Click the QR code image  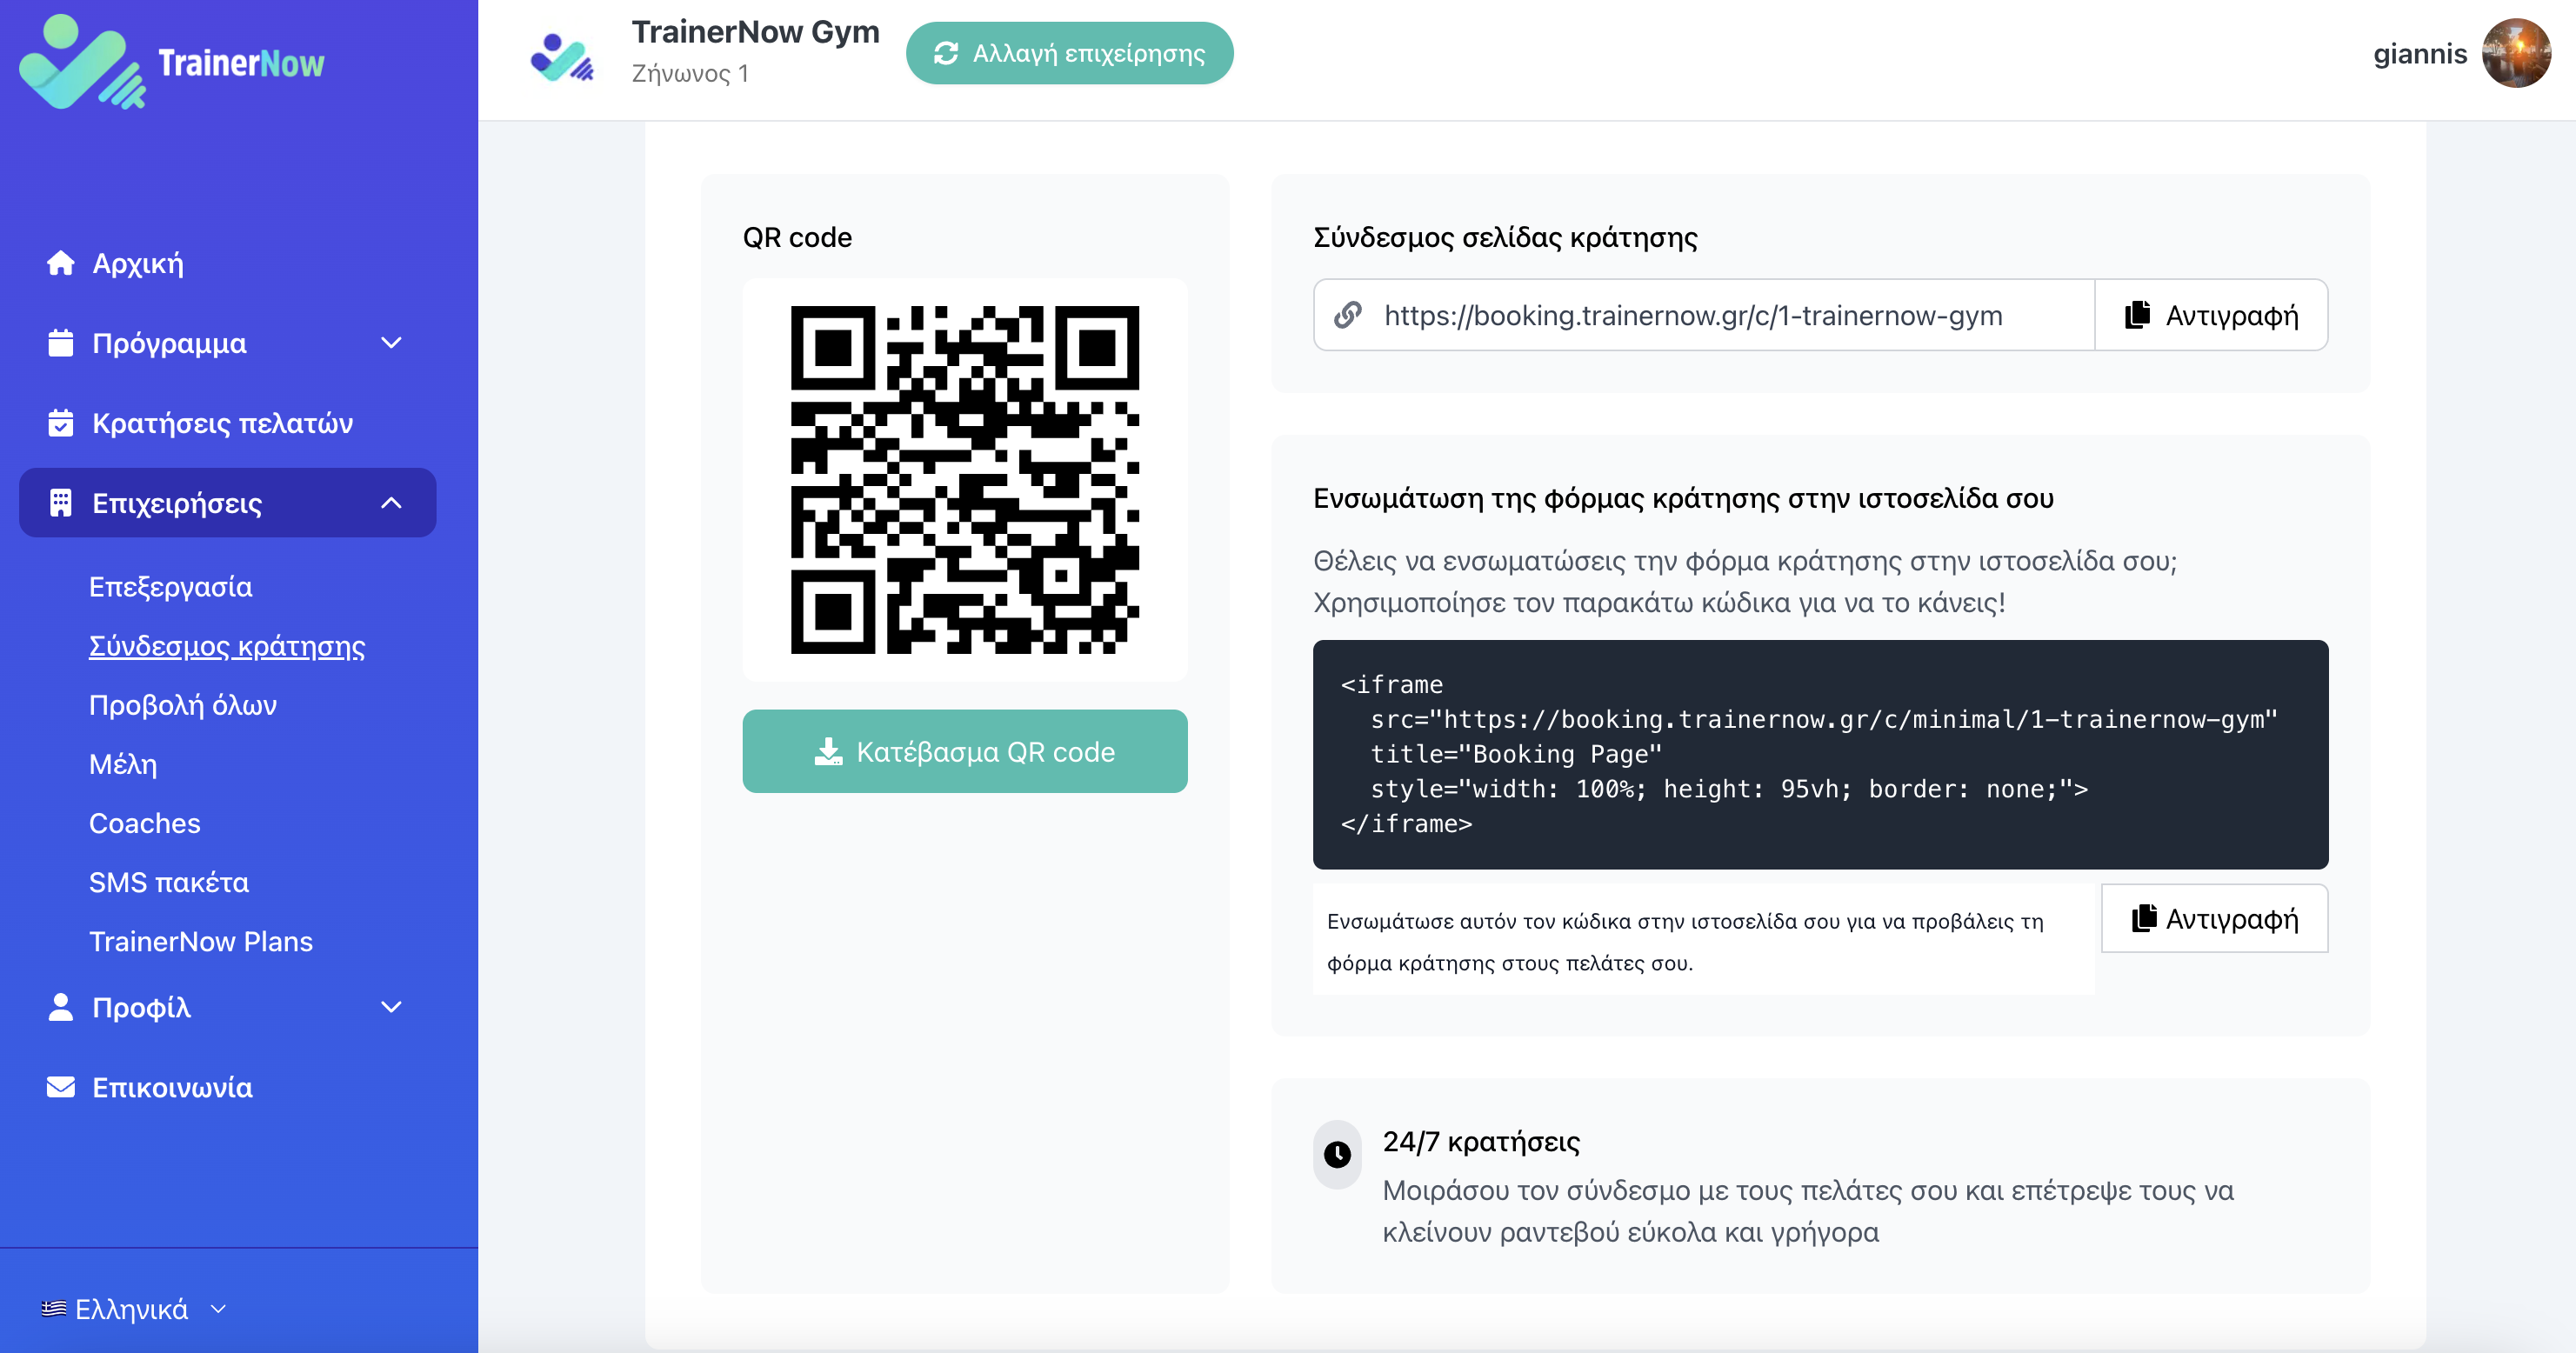(x=964, y=480)
